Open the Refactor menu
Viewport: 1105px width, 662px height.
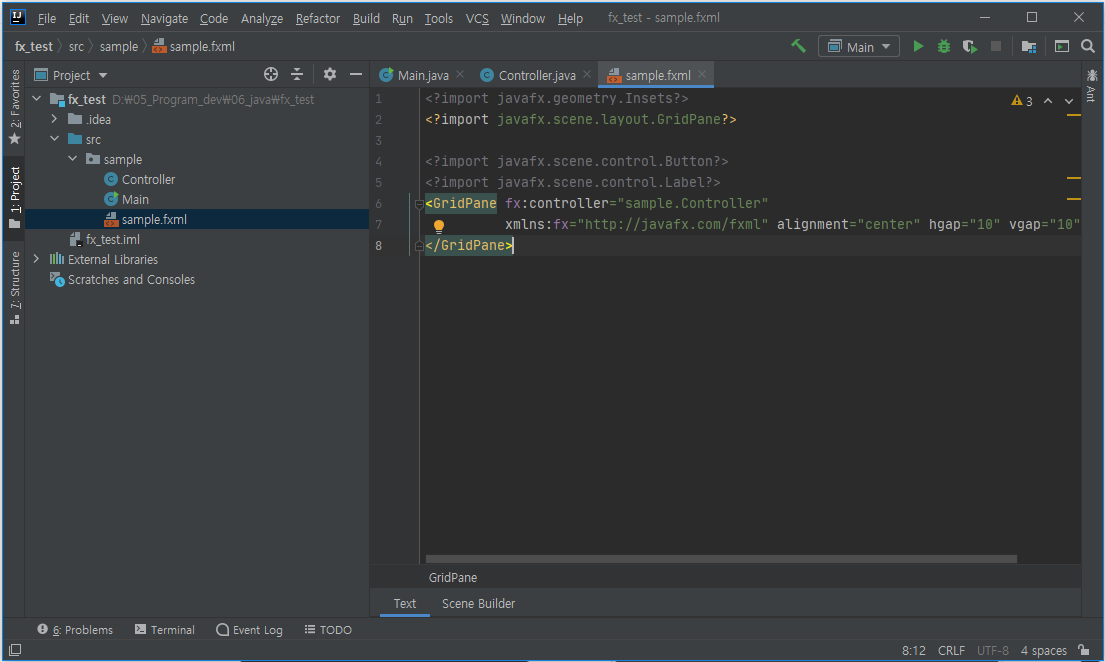click(318, 18)
